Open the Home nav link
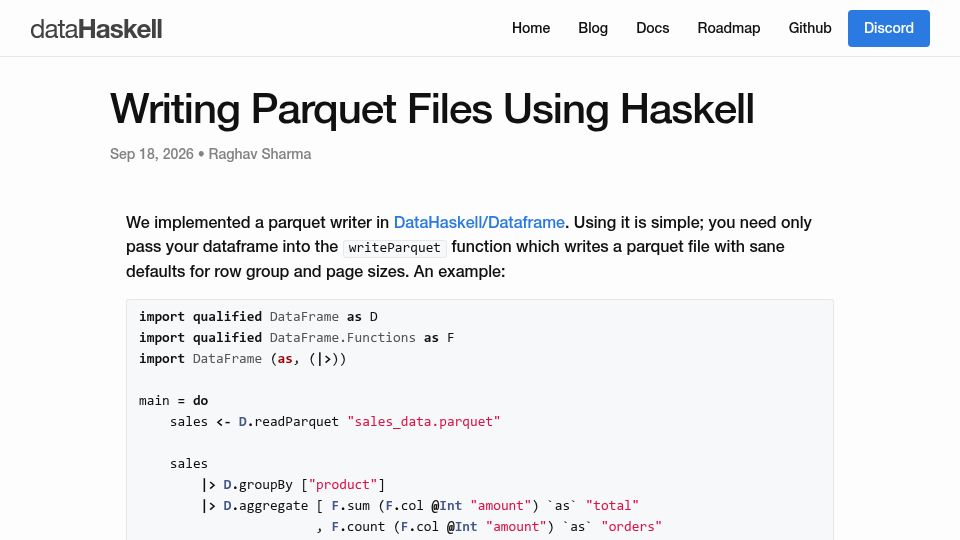This screenshot has width=960, height=540. click(531, 28)
